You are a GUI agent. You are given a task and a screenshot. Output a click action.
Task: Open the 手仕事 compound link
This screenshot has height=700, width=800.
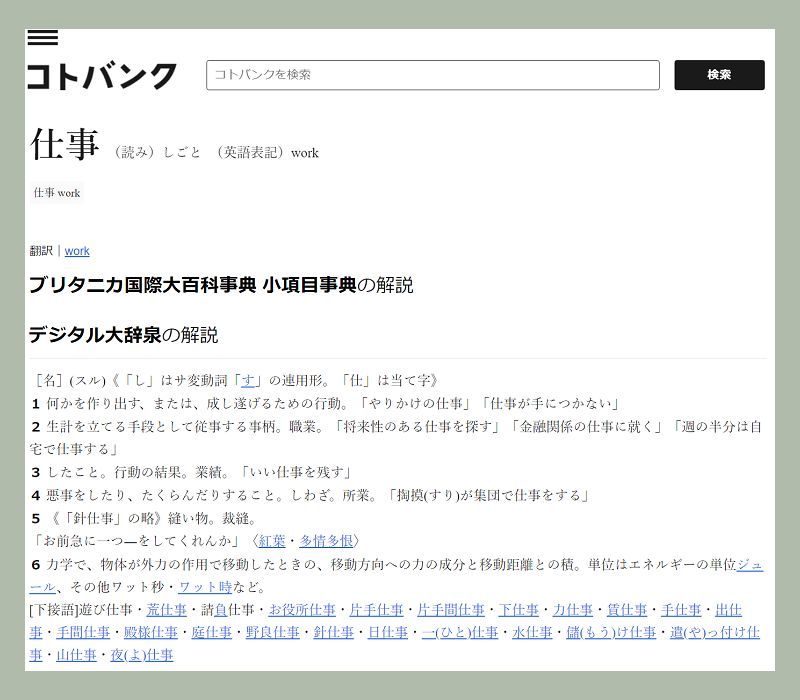681,610
